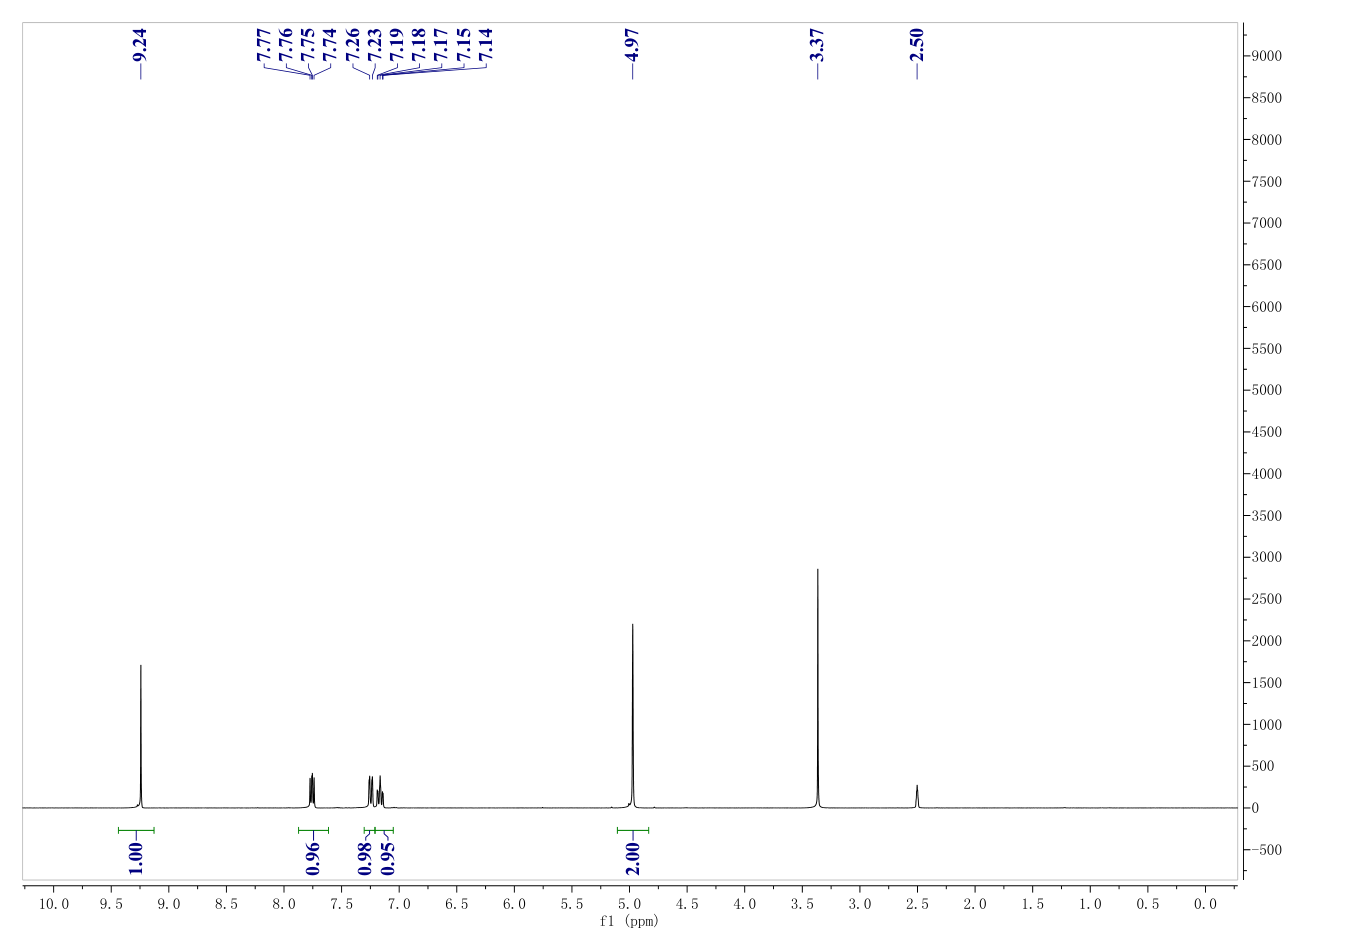
Task: Click the green integral bar under 9.24 peak
Action: tap(136, 829)
